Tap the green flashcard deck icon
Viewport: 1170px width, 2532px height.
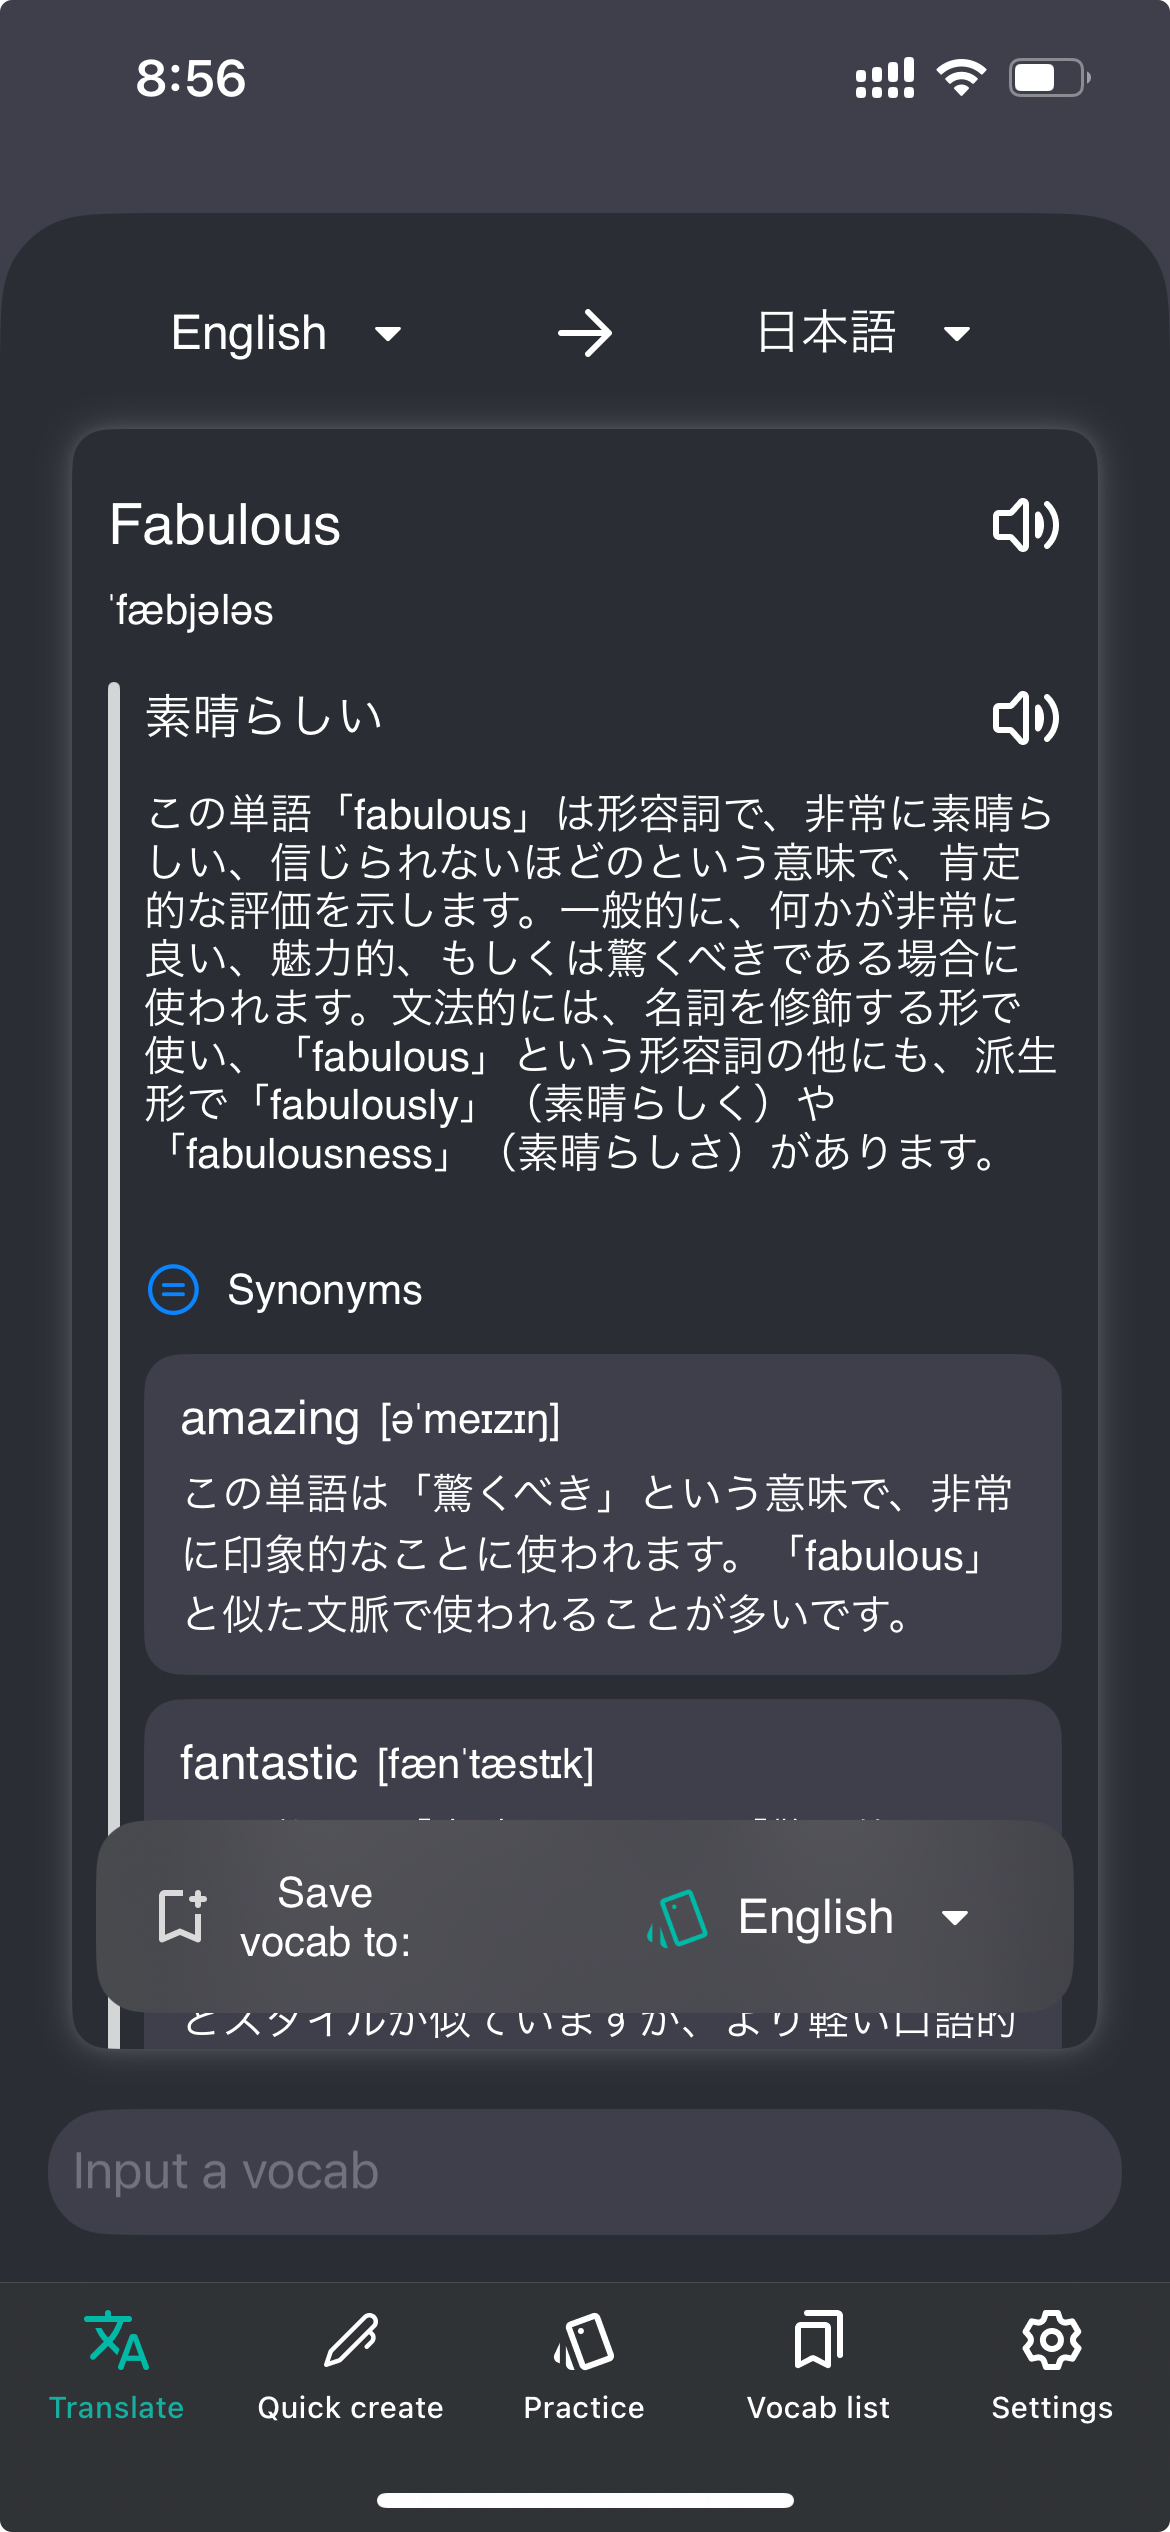(x=679, y=1917)
